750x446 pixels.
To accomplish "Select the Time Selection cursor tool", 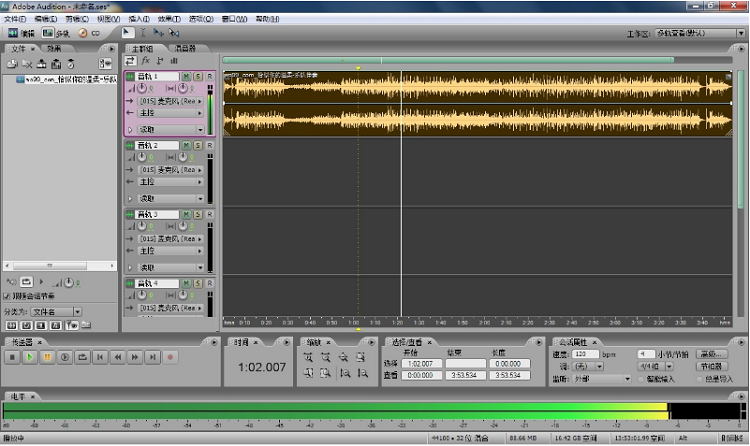I will [x=143, y=33].
